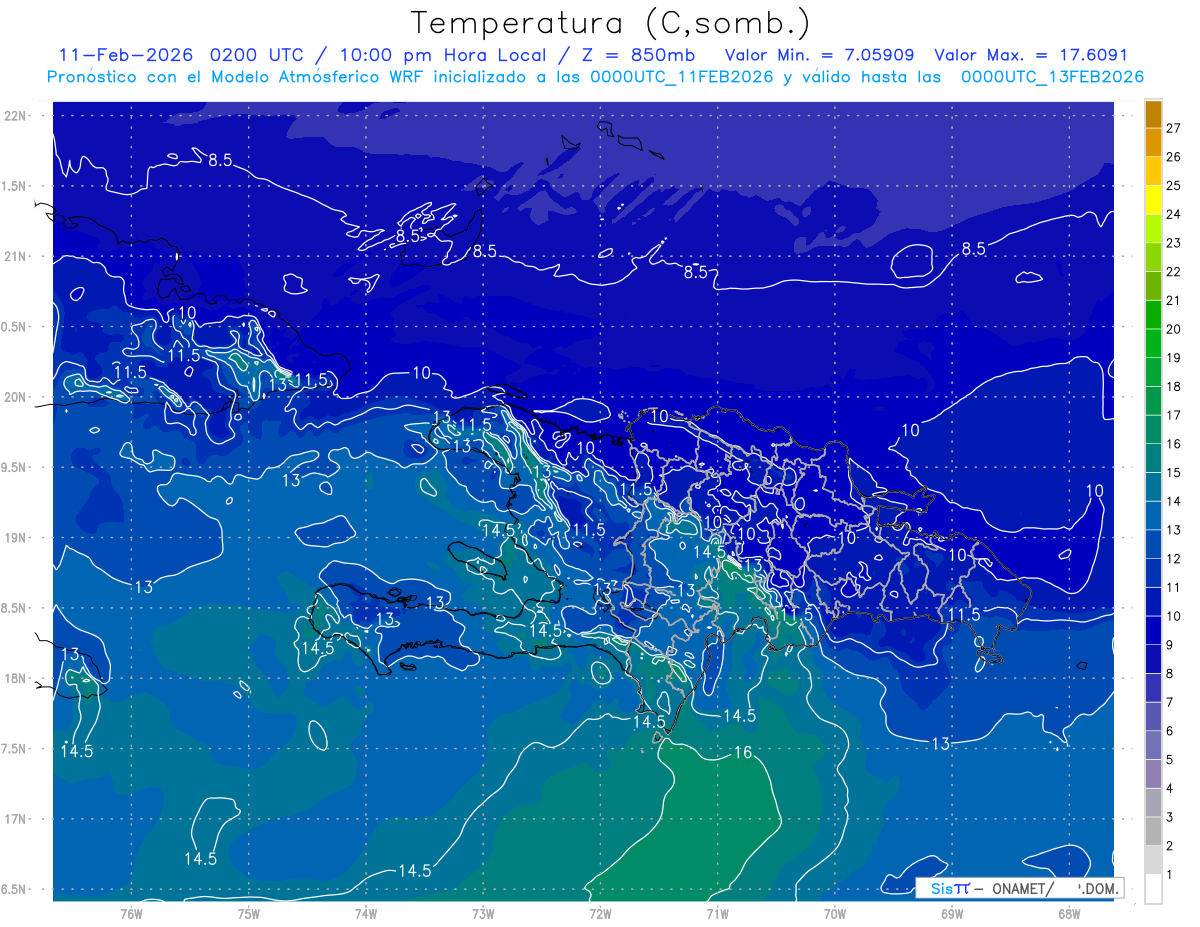This screenshot has height=927, width=1200.
Task: Click longitude axis label "76W"
Action: pos(131,914)
